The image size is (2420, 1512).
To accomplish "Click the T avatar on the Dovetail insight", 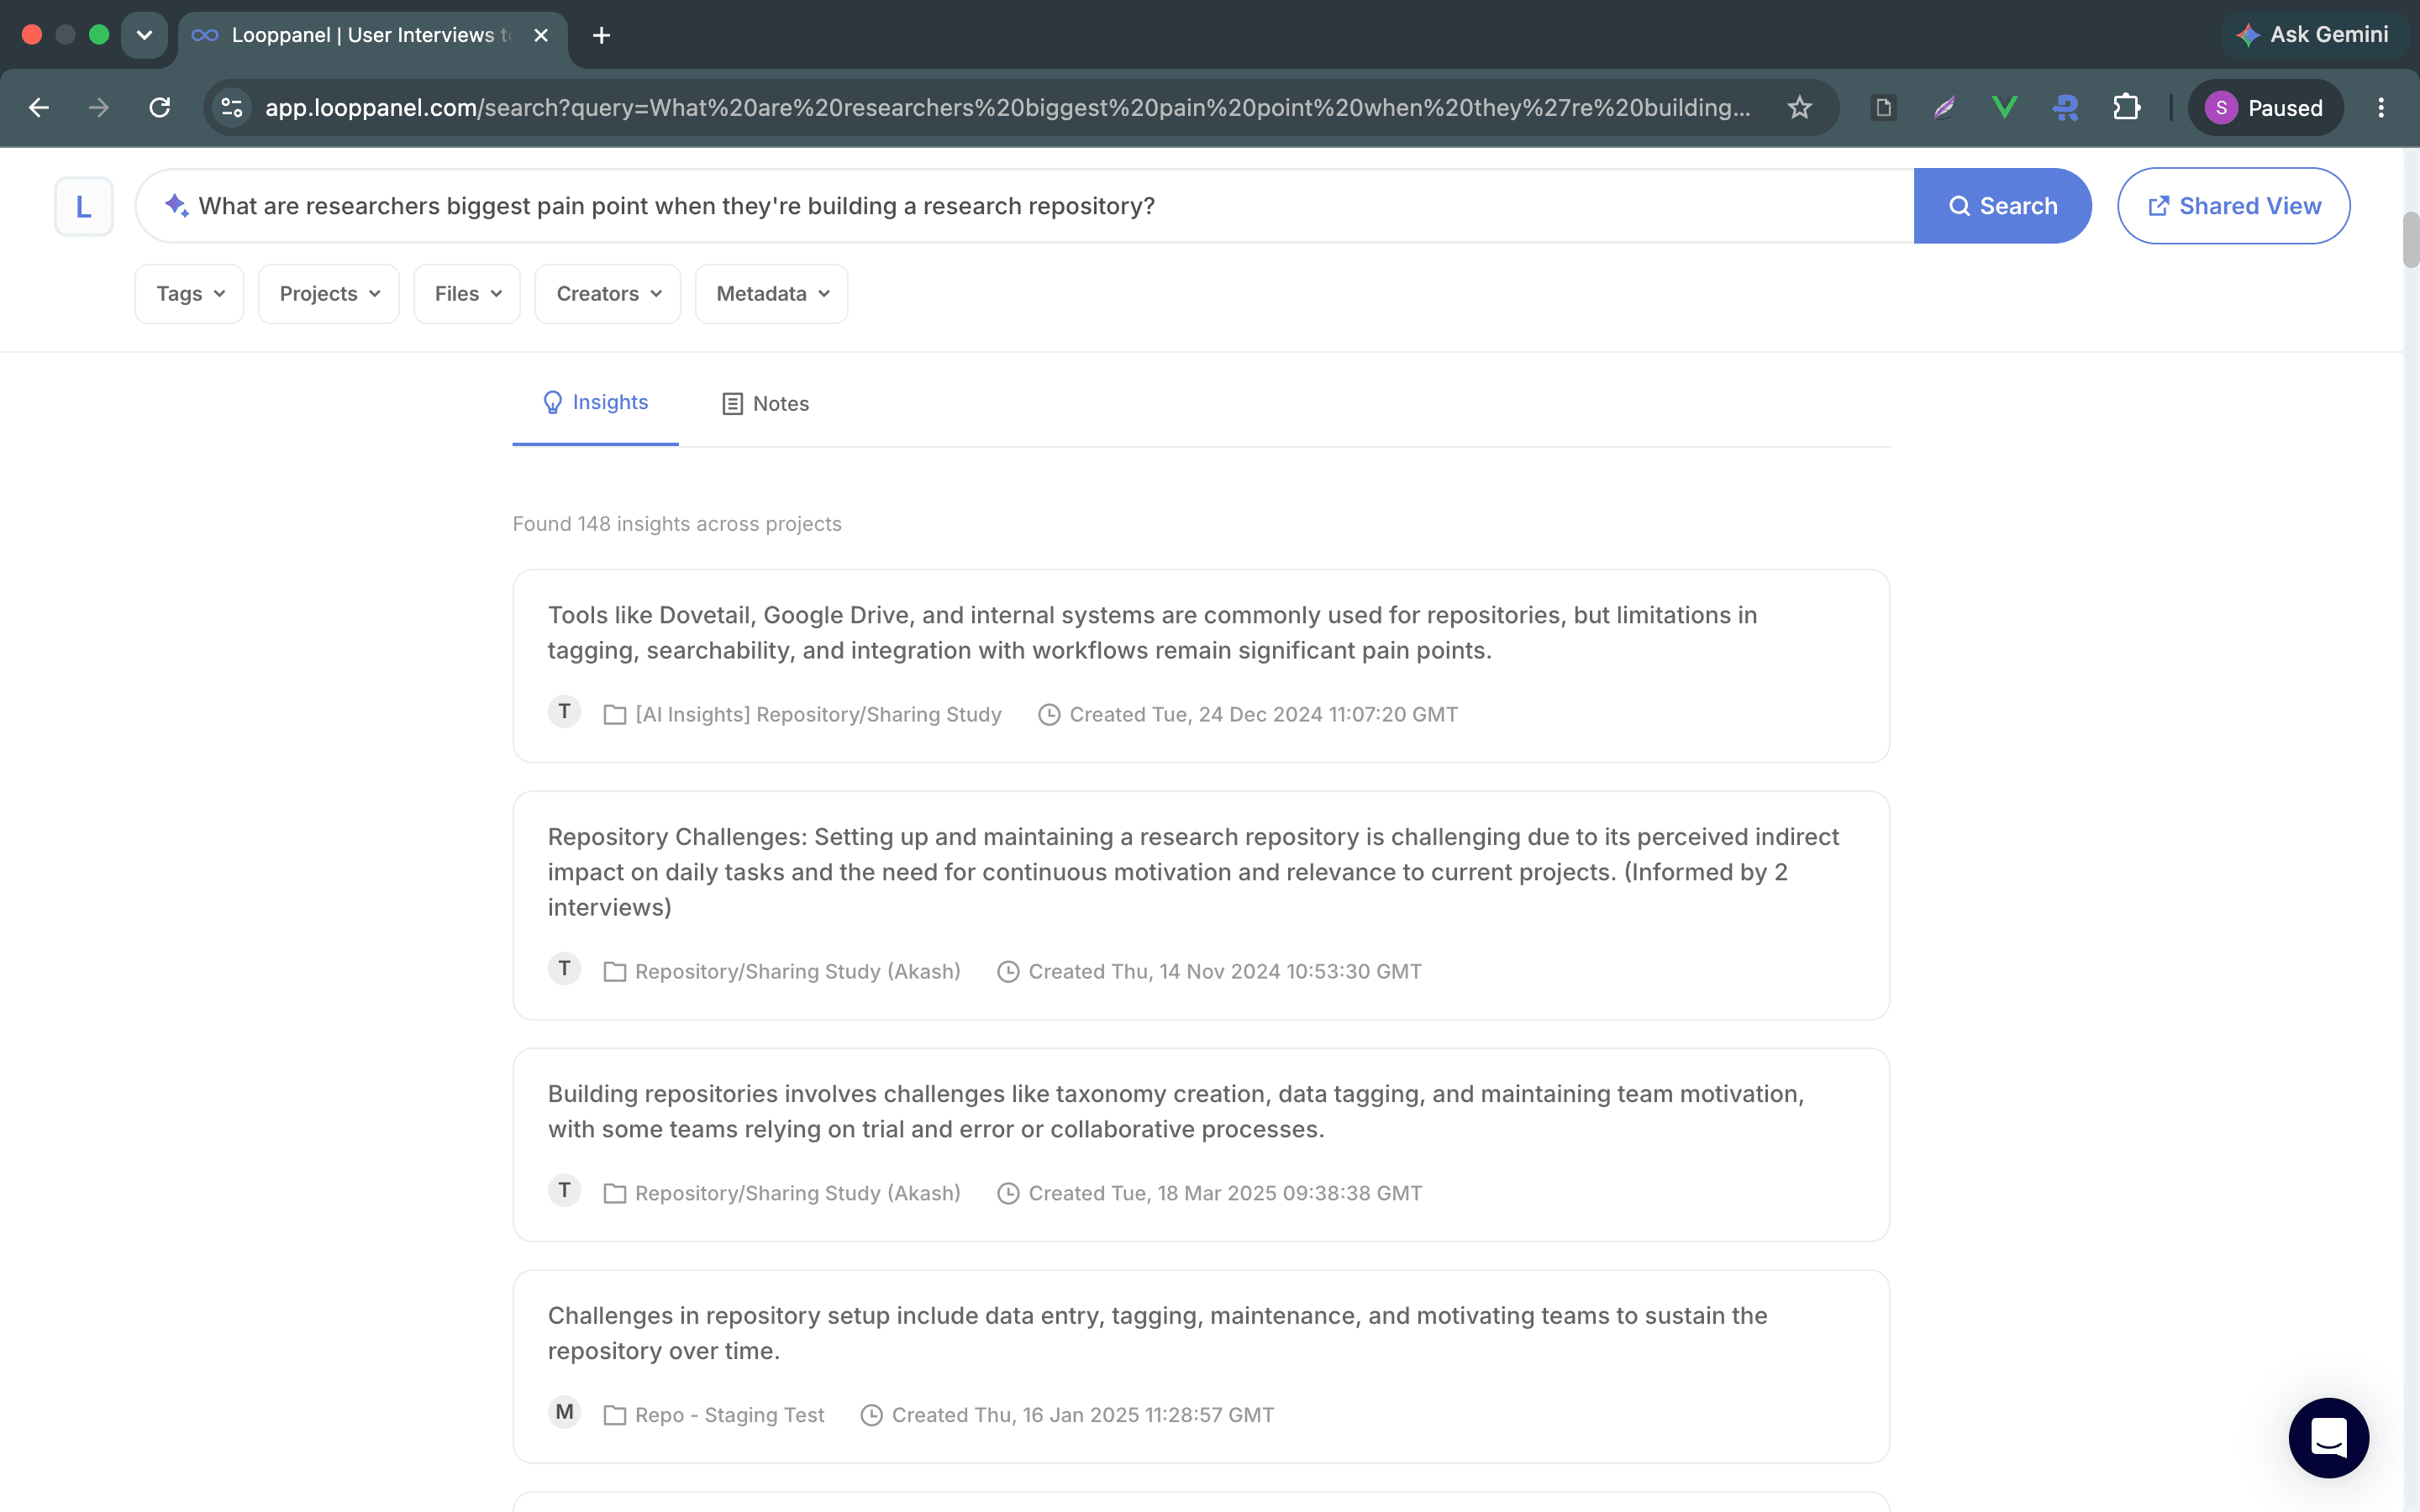I will pyautogui.click(x=565, y=712).
